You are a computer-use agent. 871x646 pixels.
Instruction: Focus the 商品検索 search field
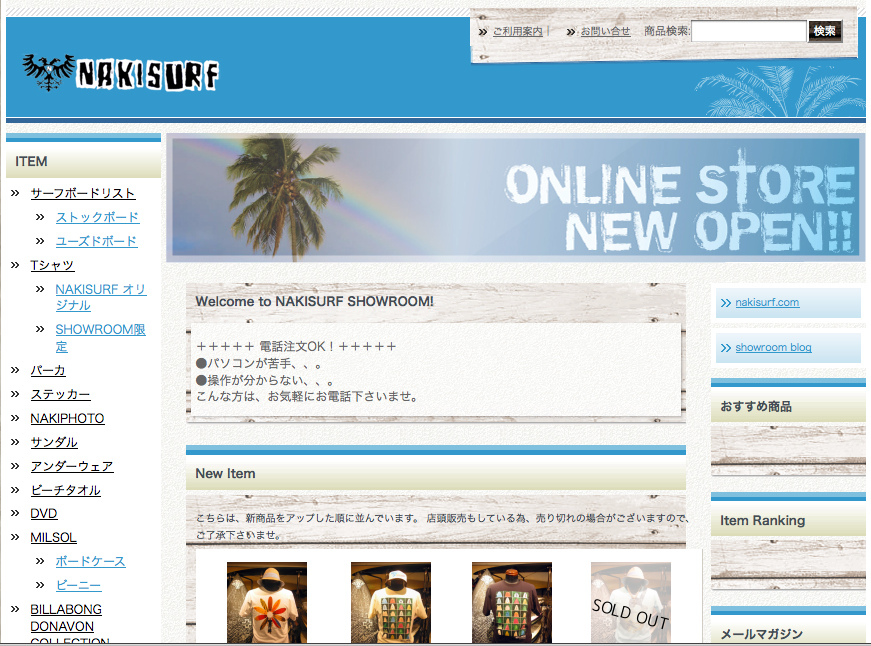coord(748,31)
